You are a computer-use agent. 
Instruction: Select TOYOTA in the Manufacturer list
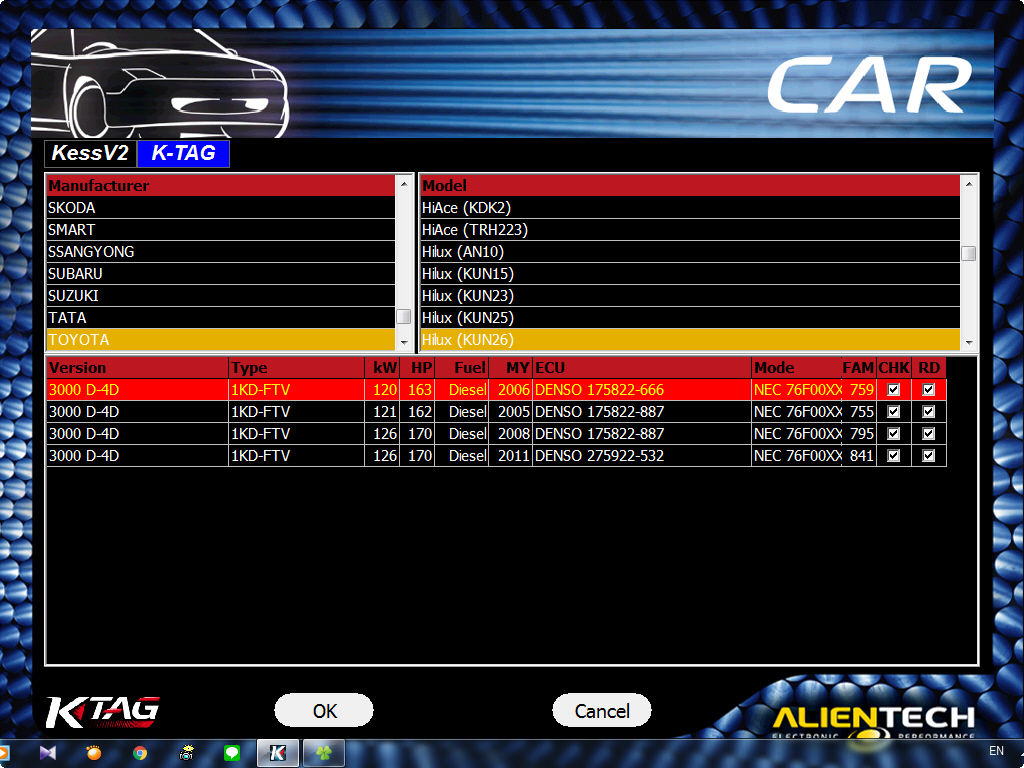[x=221, y=340]
